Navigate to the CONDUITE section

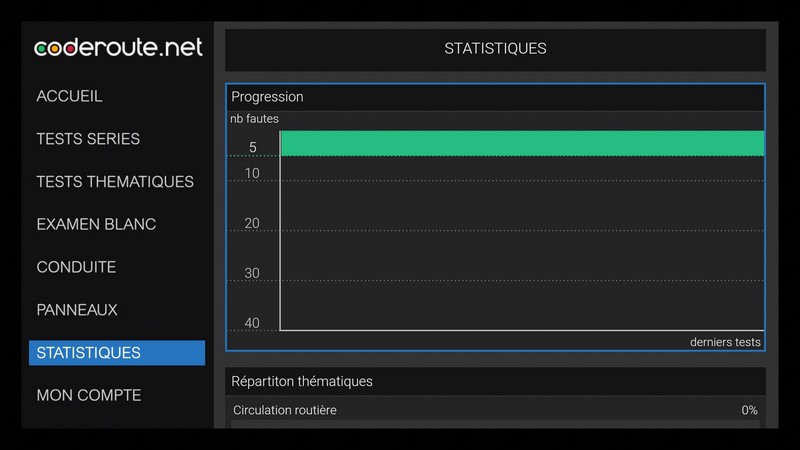[x=76, y=267]
